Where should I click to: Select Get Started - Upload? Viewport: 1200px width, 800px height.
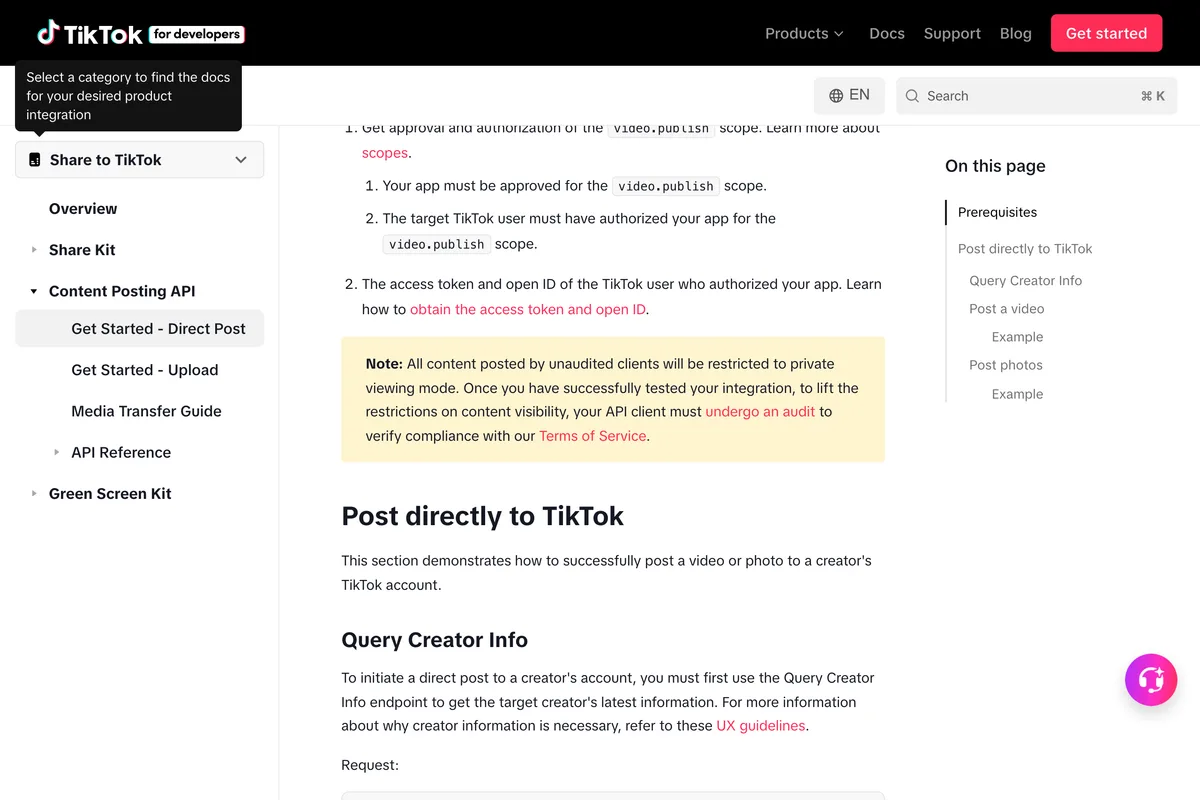tap(145, 370)
